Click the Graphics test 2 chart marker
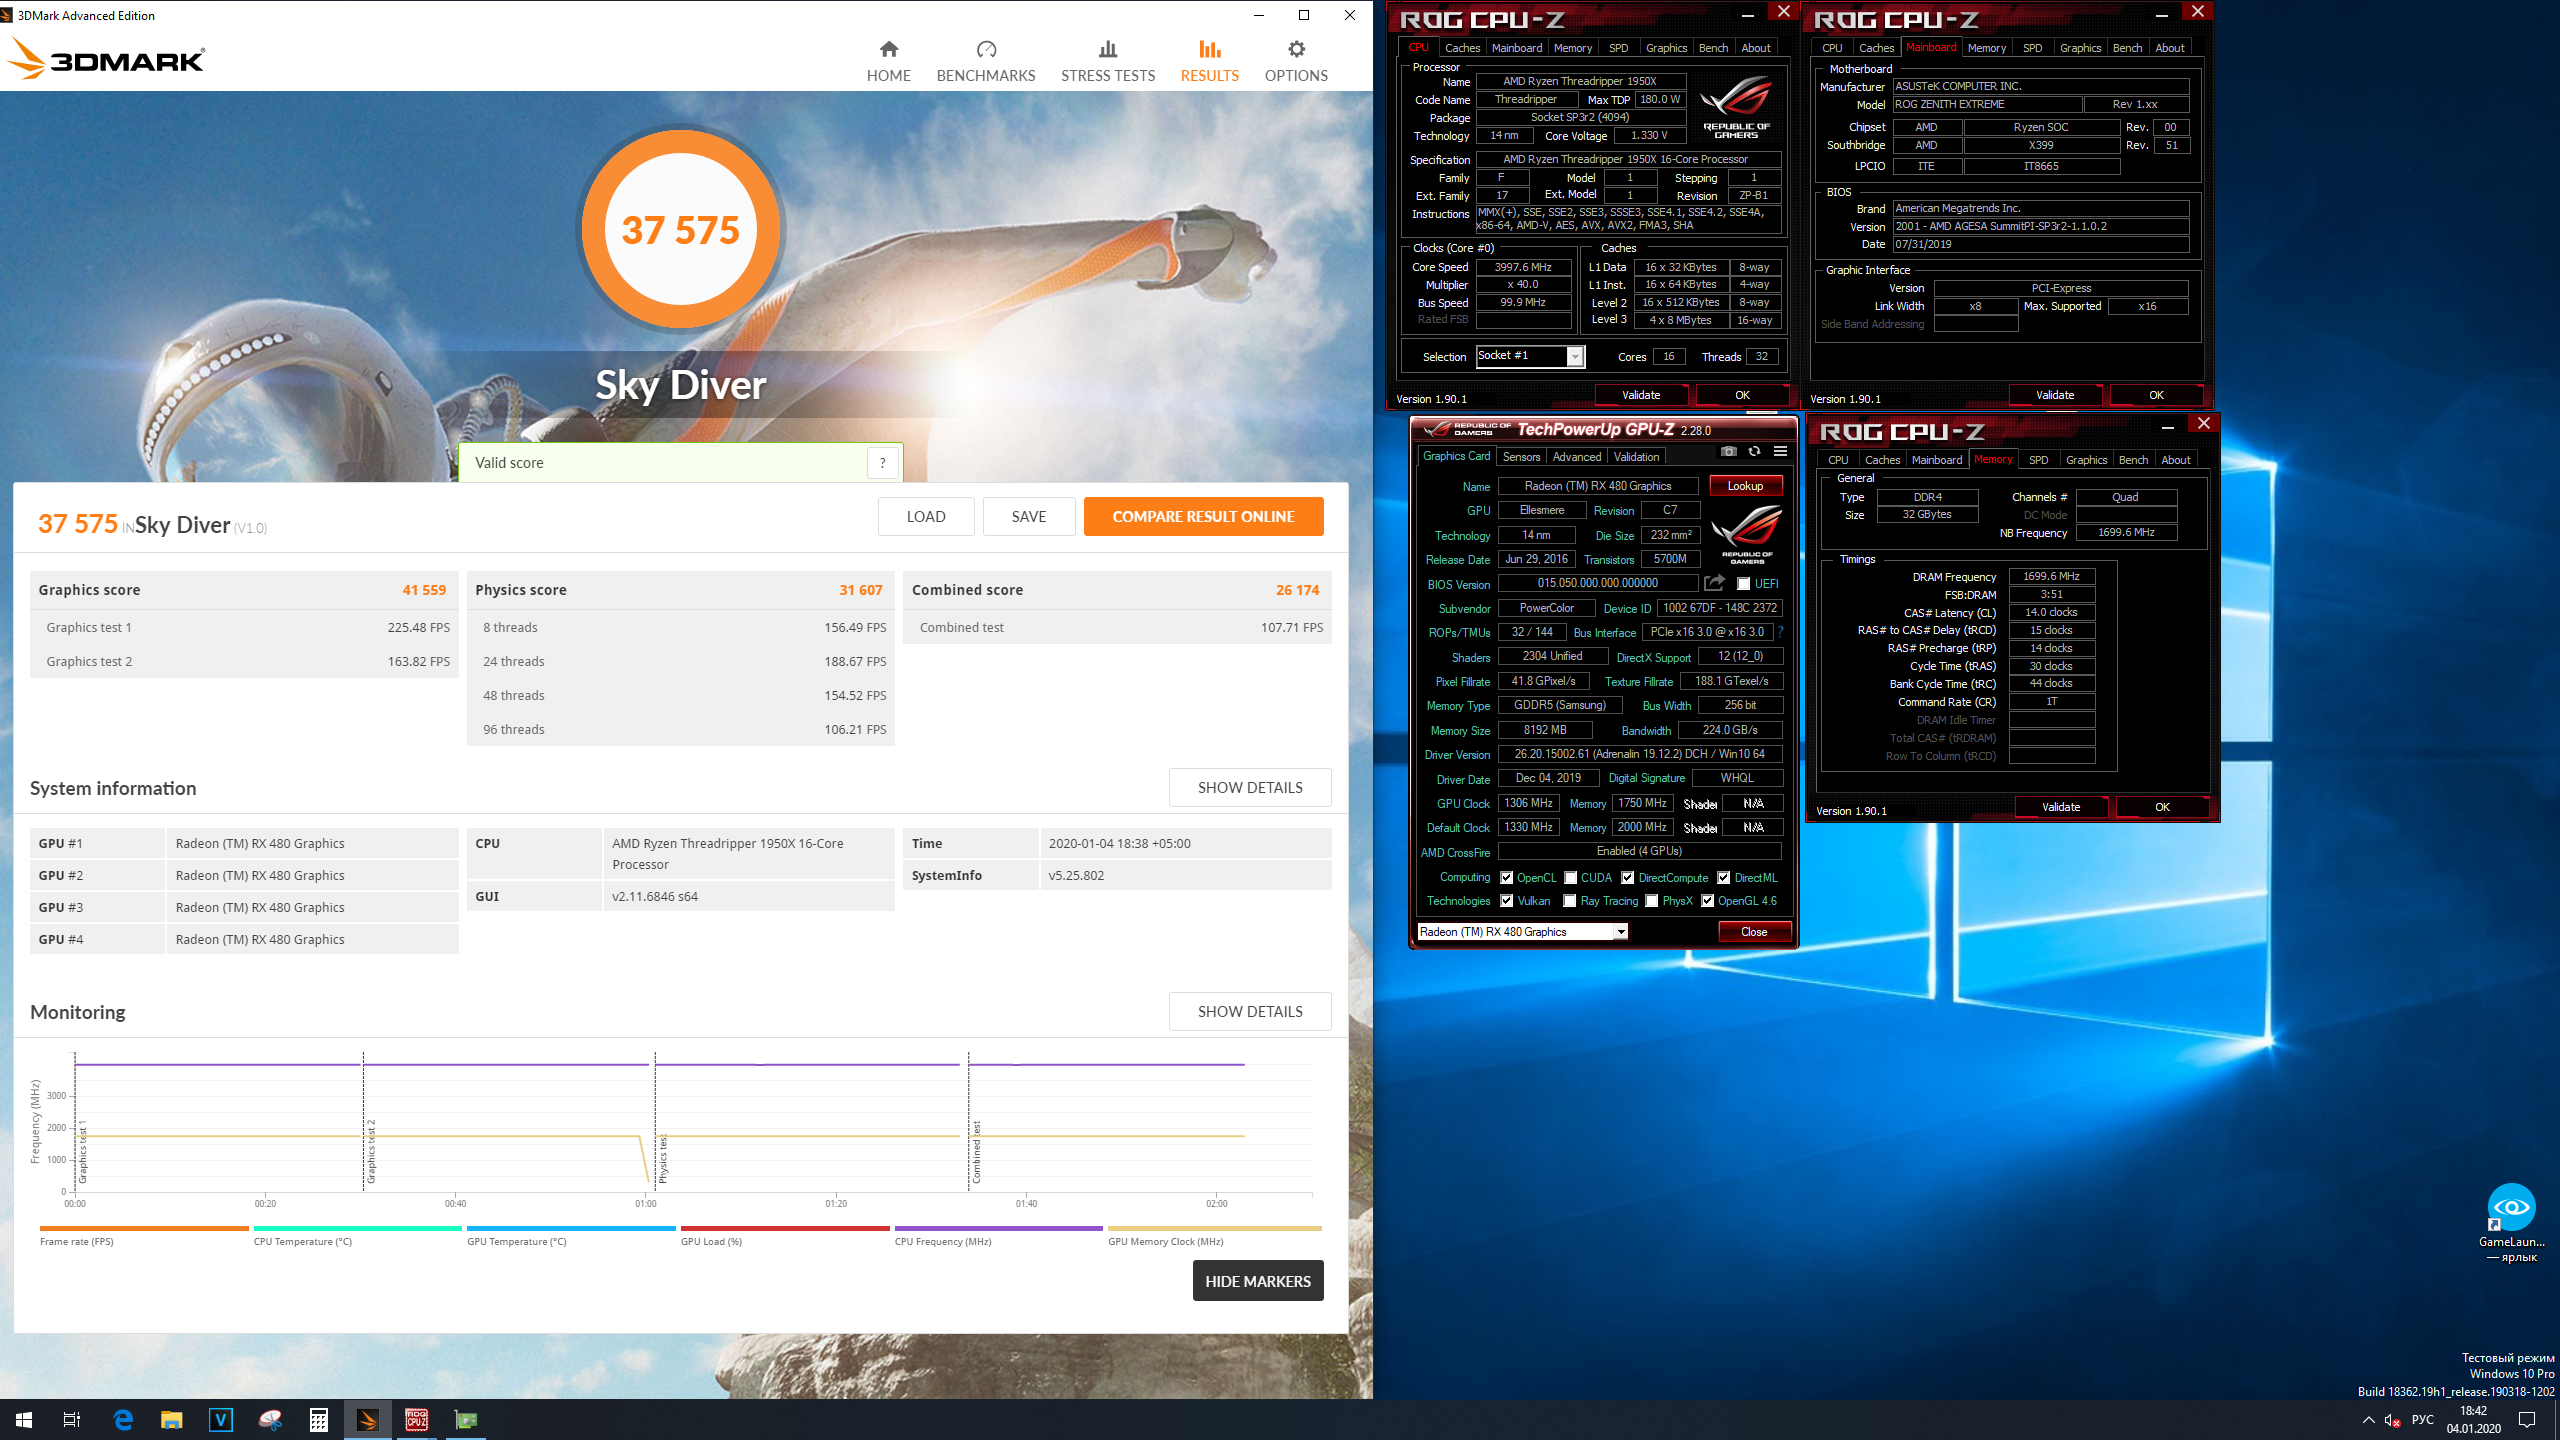Viewport: 2560px width, 1440px height. click(x=370, y=1152)
